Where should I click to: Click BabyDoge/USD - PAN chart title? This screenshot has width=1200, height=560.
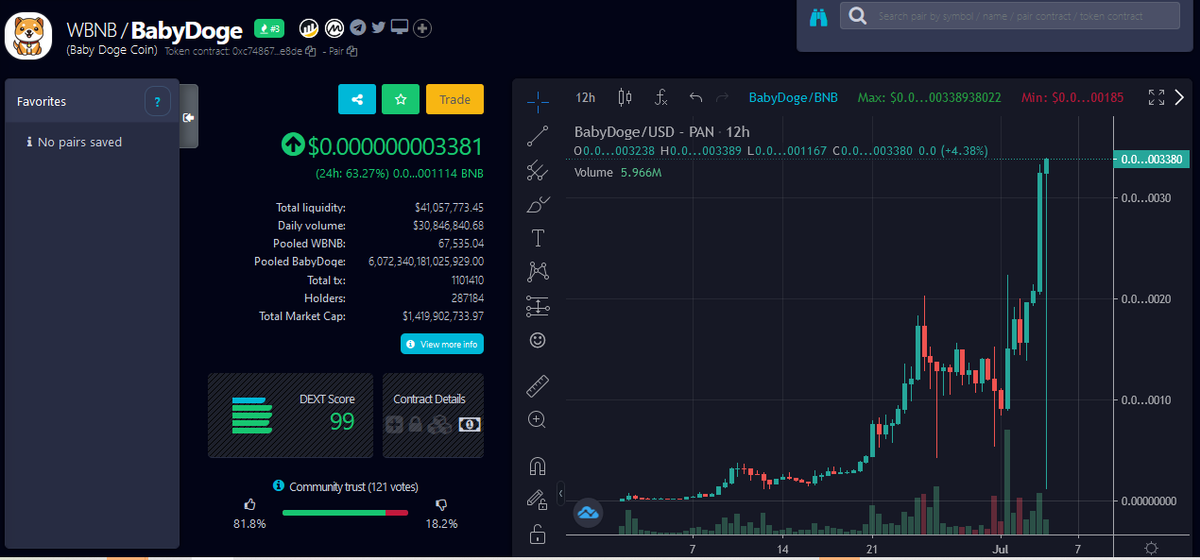point(662,131)
